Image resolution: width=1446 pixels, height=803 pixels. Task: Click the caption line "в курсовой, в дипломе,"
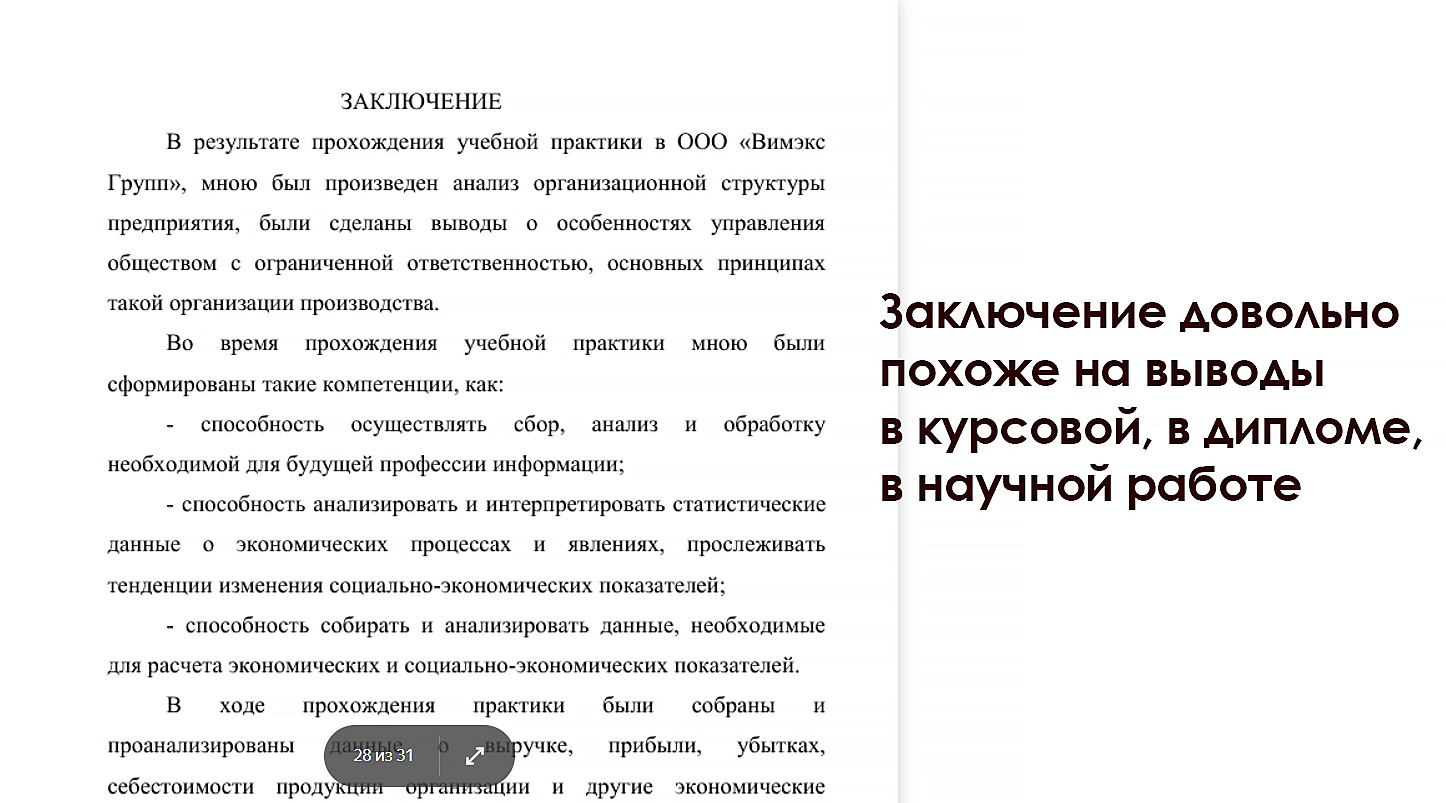pyautogui.click(x=1151, y=430)
